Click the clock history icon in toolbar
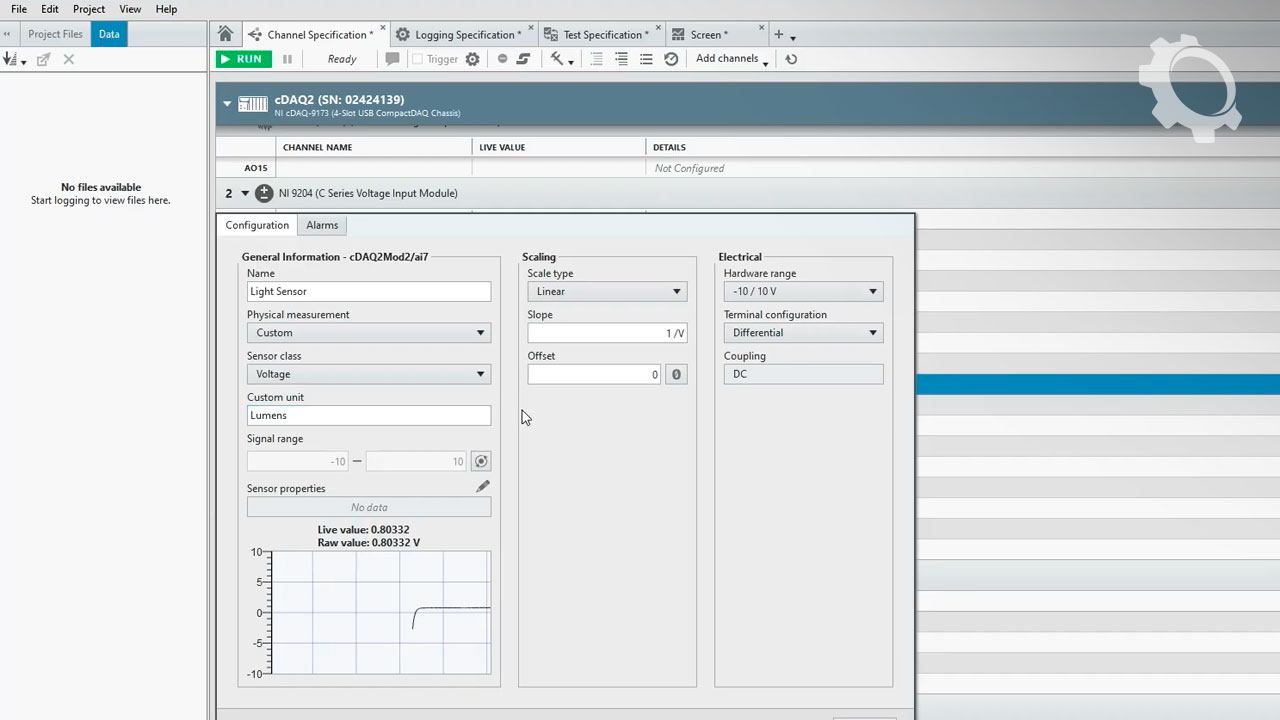Image resolution: width=1280 pixels, height=720 pixels. tap(671, 59)
